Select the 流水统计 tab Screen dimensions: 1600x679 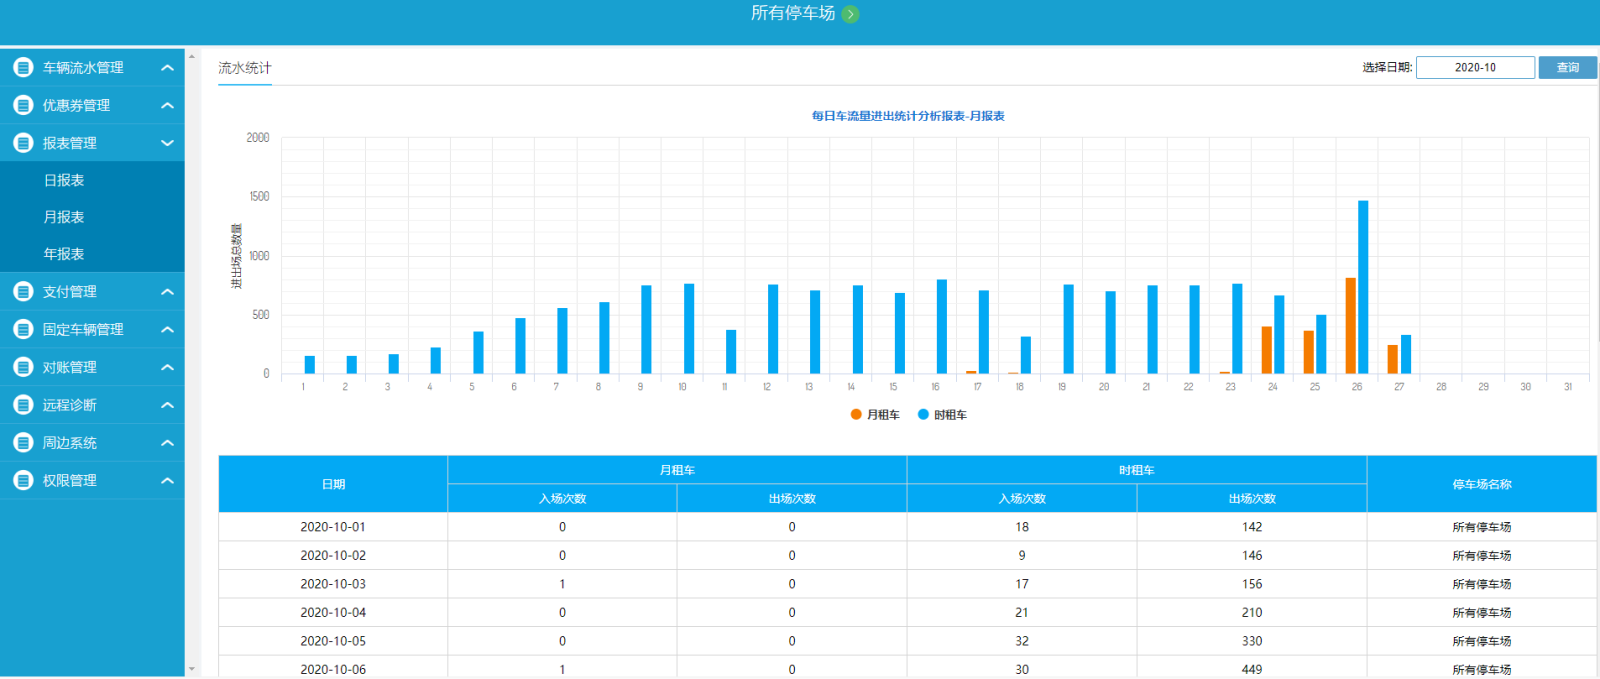(244, 68)
